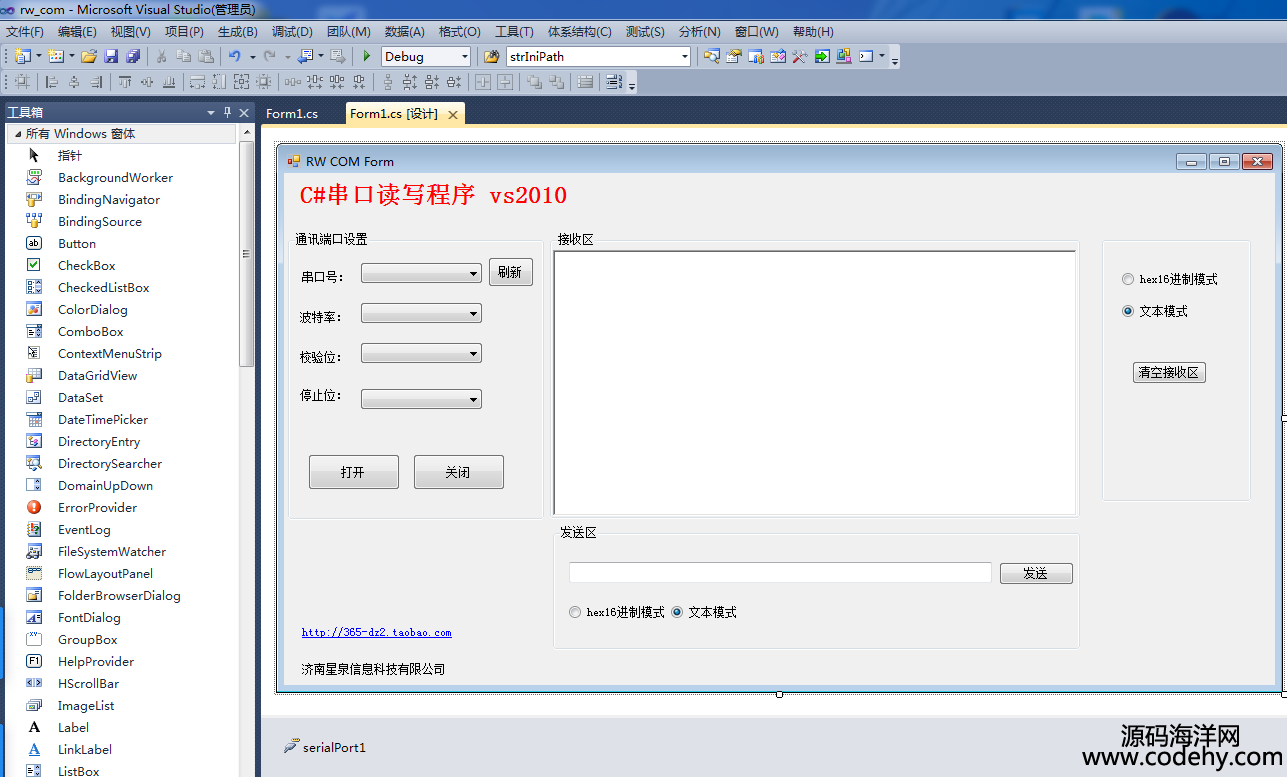Pick the ComboBox control in the toolbox
Screen dimensions: 1287x777
click(x=90, y=332)
